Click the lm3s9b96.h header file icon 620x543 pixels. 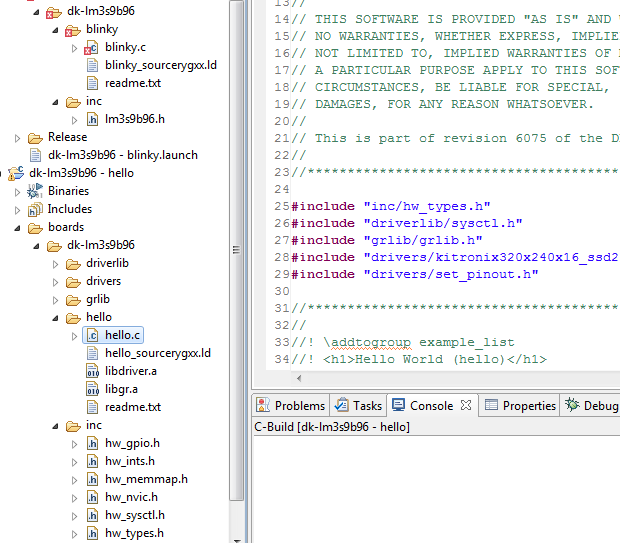point(92,119)
